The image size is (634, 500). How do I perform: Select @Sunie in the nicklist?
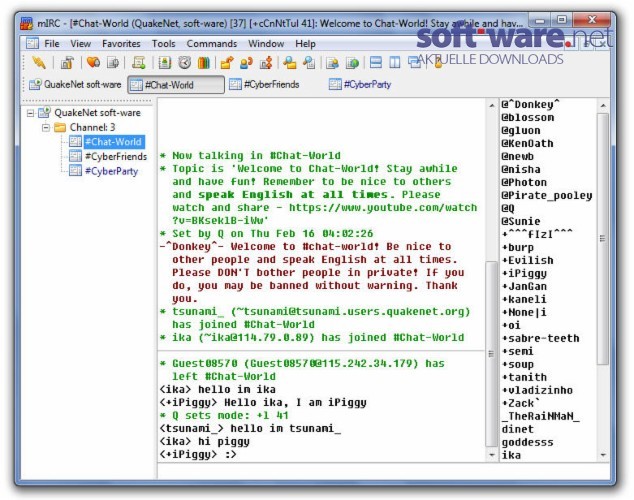521,222
